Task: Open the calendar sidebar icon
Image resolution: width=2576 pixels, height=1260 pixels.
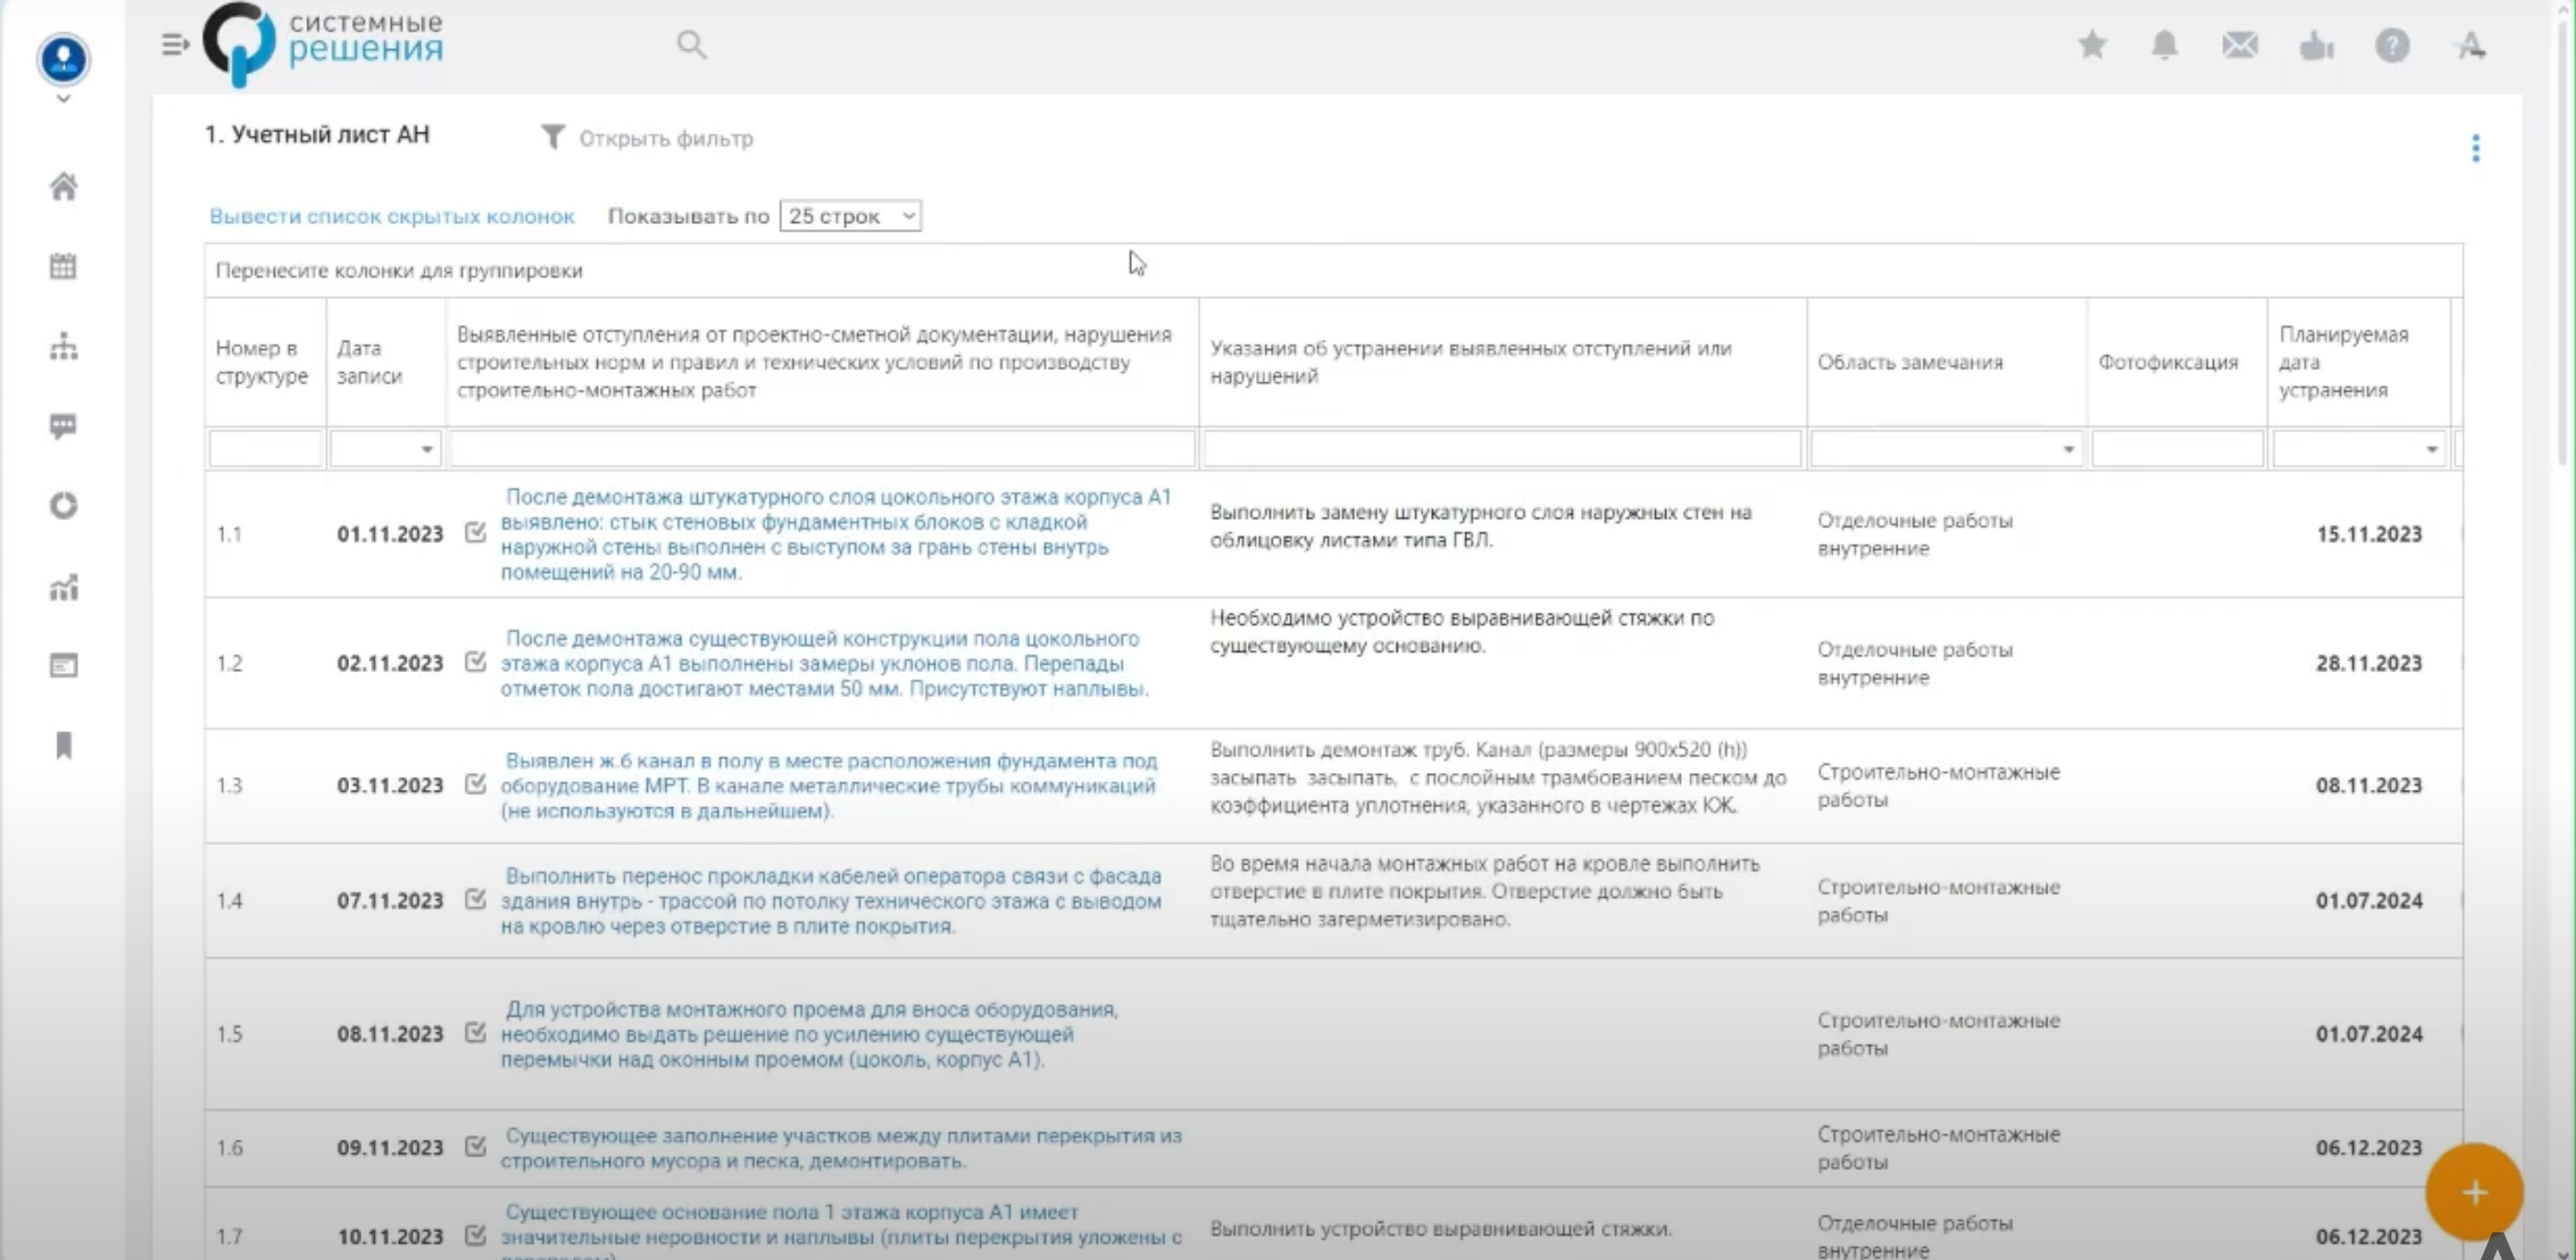Action: point(63,266)
